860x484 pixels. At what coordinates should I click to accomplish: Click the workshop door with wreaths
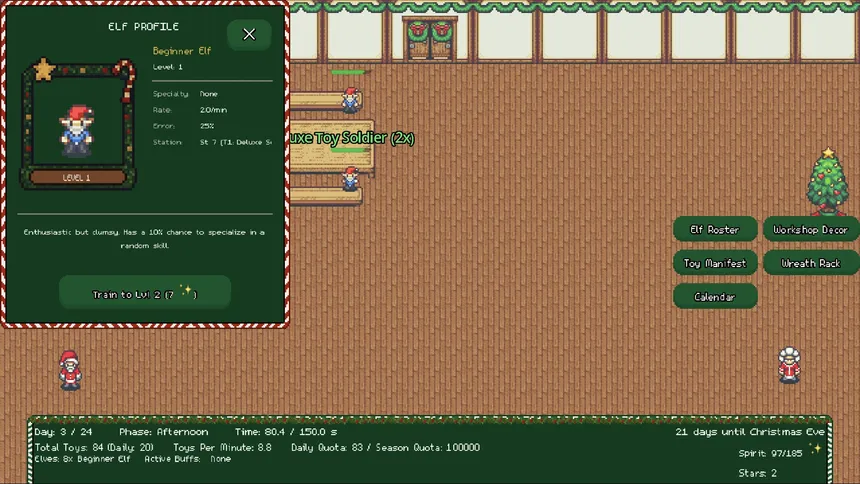(x=429, y=38)
